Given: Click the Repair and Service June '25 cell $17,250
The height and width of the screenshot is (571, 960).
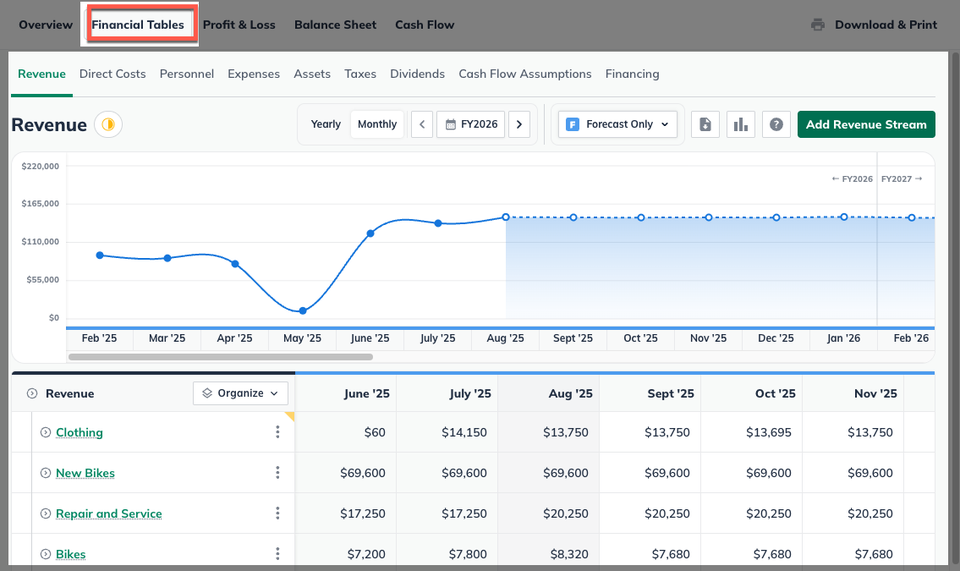Looking at the screenshot, I should click(346, 513).
